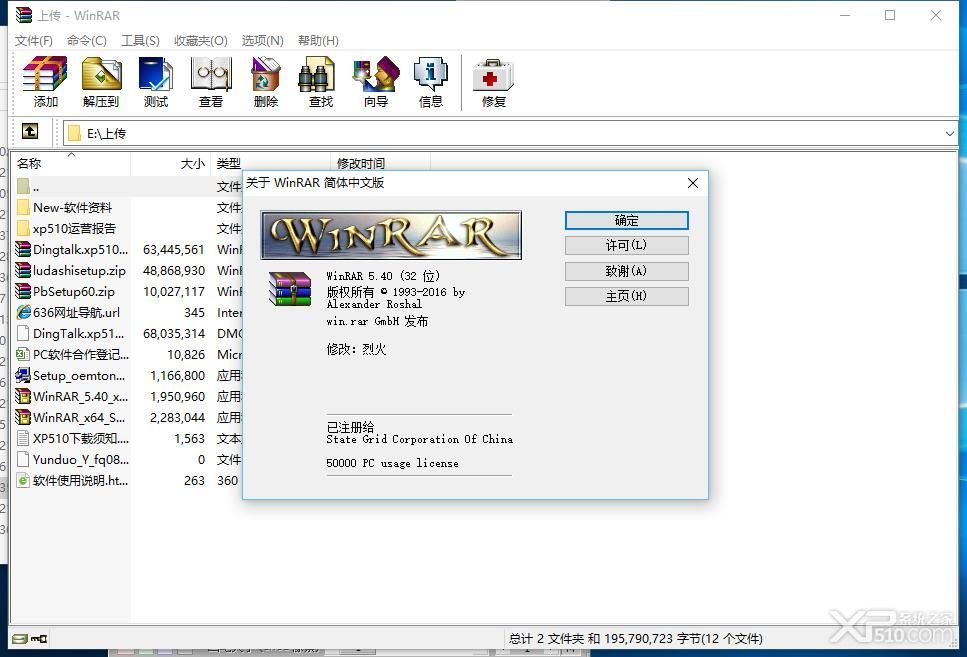Sort by the 大小 column header
The image size is (967, 657).
[170, 163]
